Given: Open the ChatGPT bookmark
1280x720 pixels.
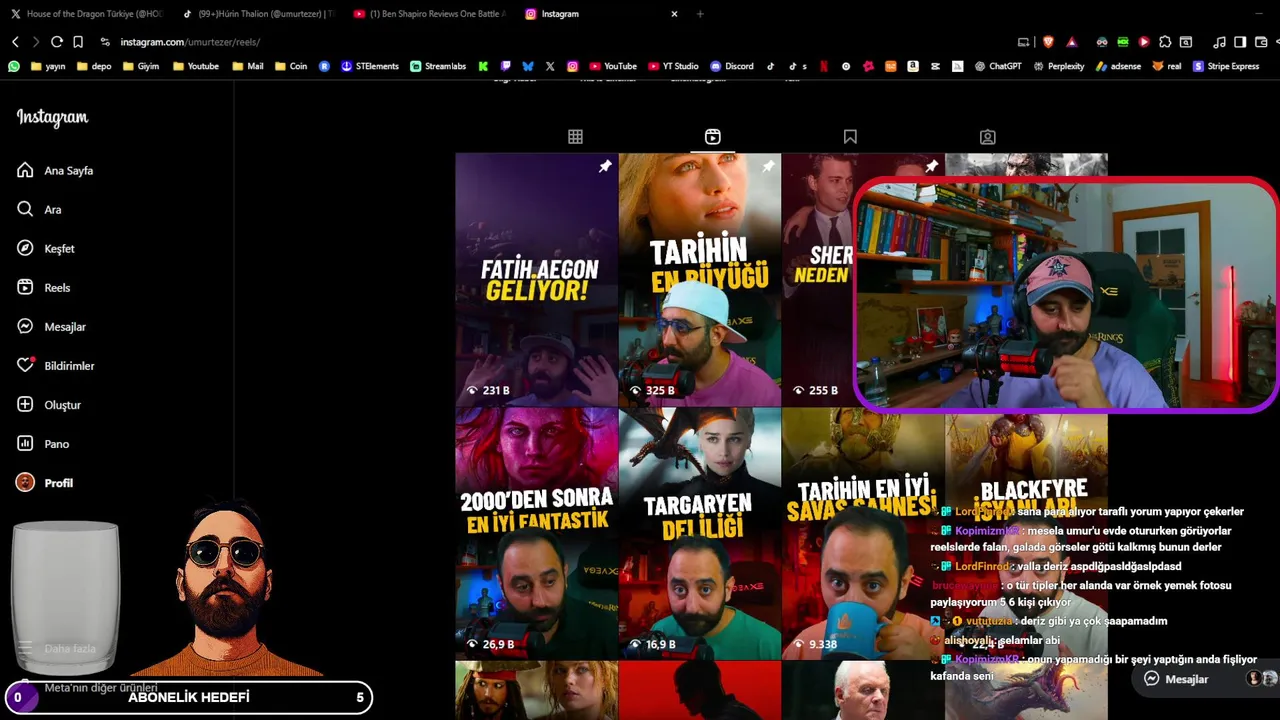Looking at the screenshot, I should 998,66.
